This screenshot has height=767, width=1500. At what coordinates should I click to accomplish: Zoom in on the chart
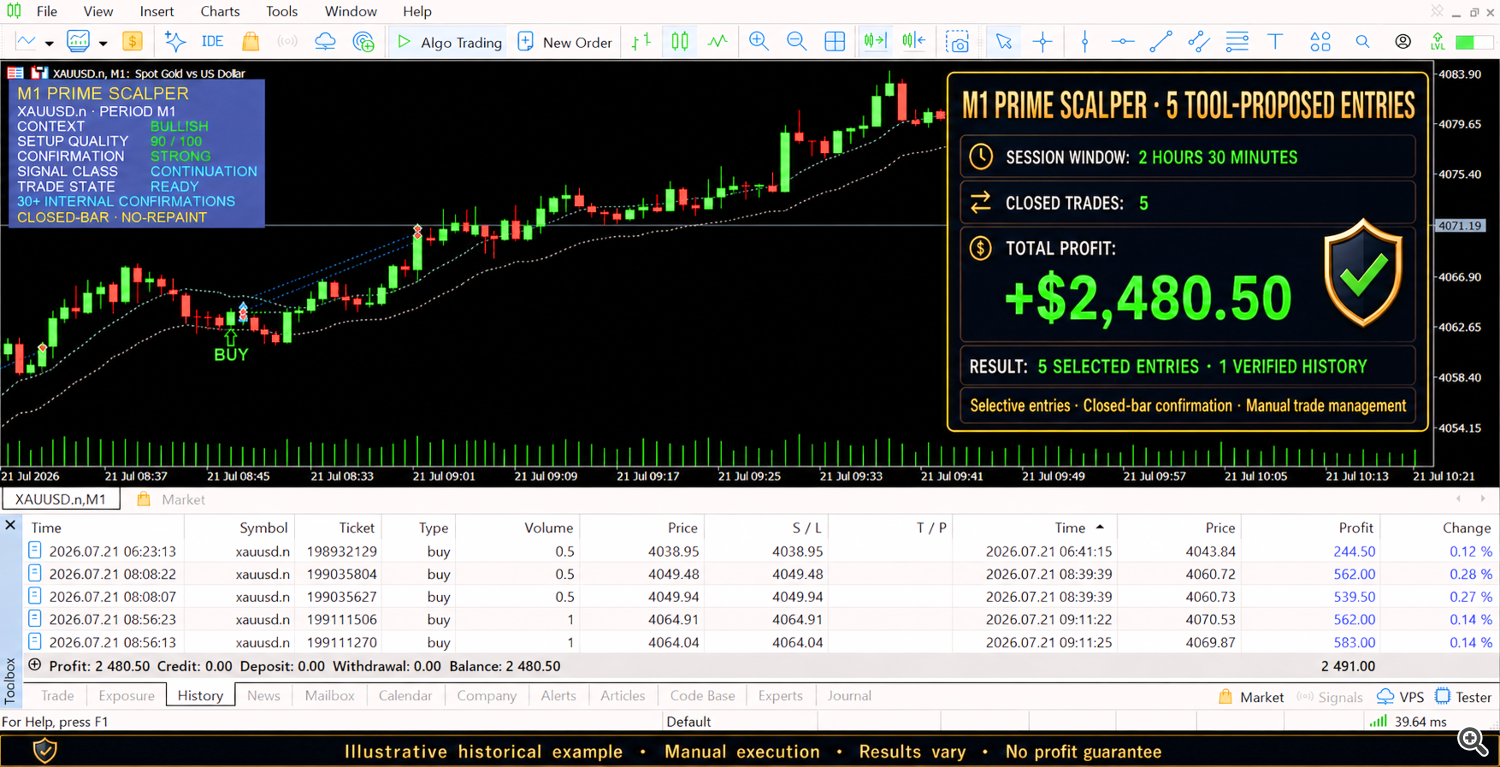759,41
